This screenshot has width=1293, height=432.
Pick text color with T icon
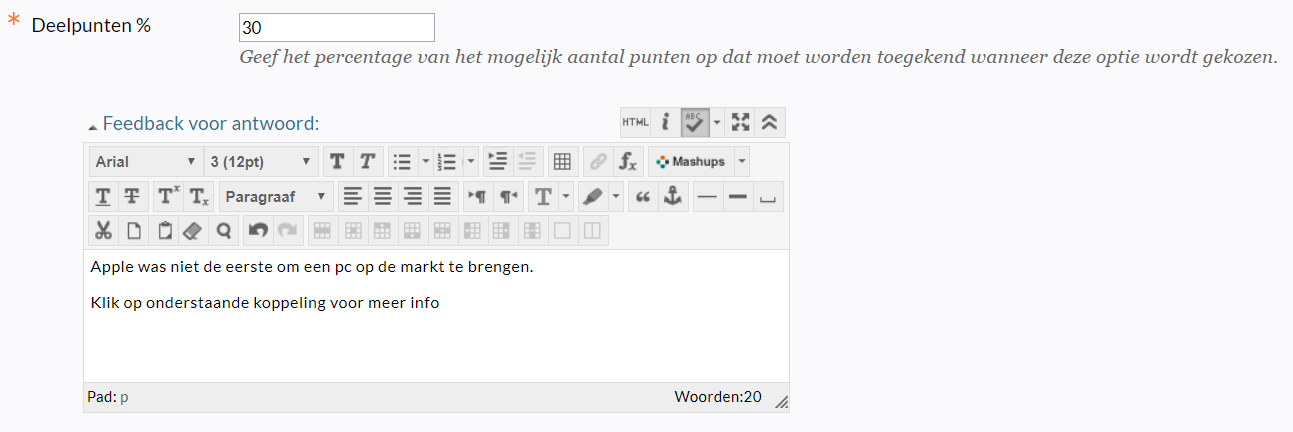click(x=543, y=196)
